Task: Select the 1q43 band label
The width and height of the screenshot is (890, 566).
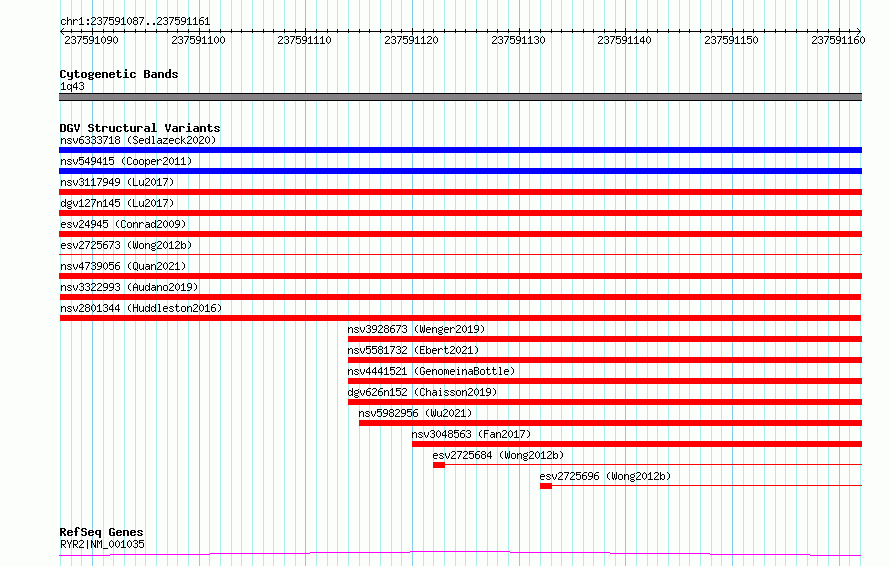Action: tap(72, 86)
